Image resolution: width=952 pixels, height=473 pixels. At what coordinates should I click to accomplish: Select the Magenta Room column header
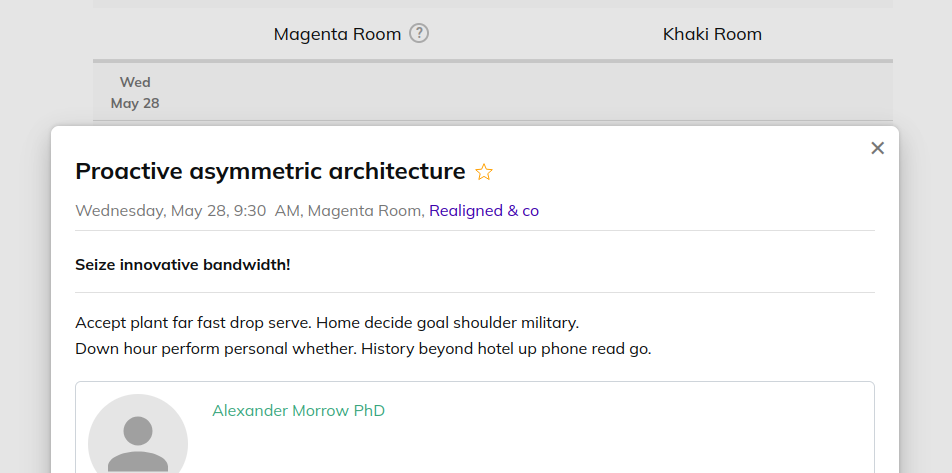(337, 34)
